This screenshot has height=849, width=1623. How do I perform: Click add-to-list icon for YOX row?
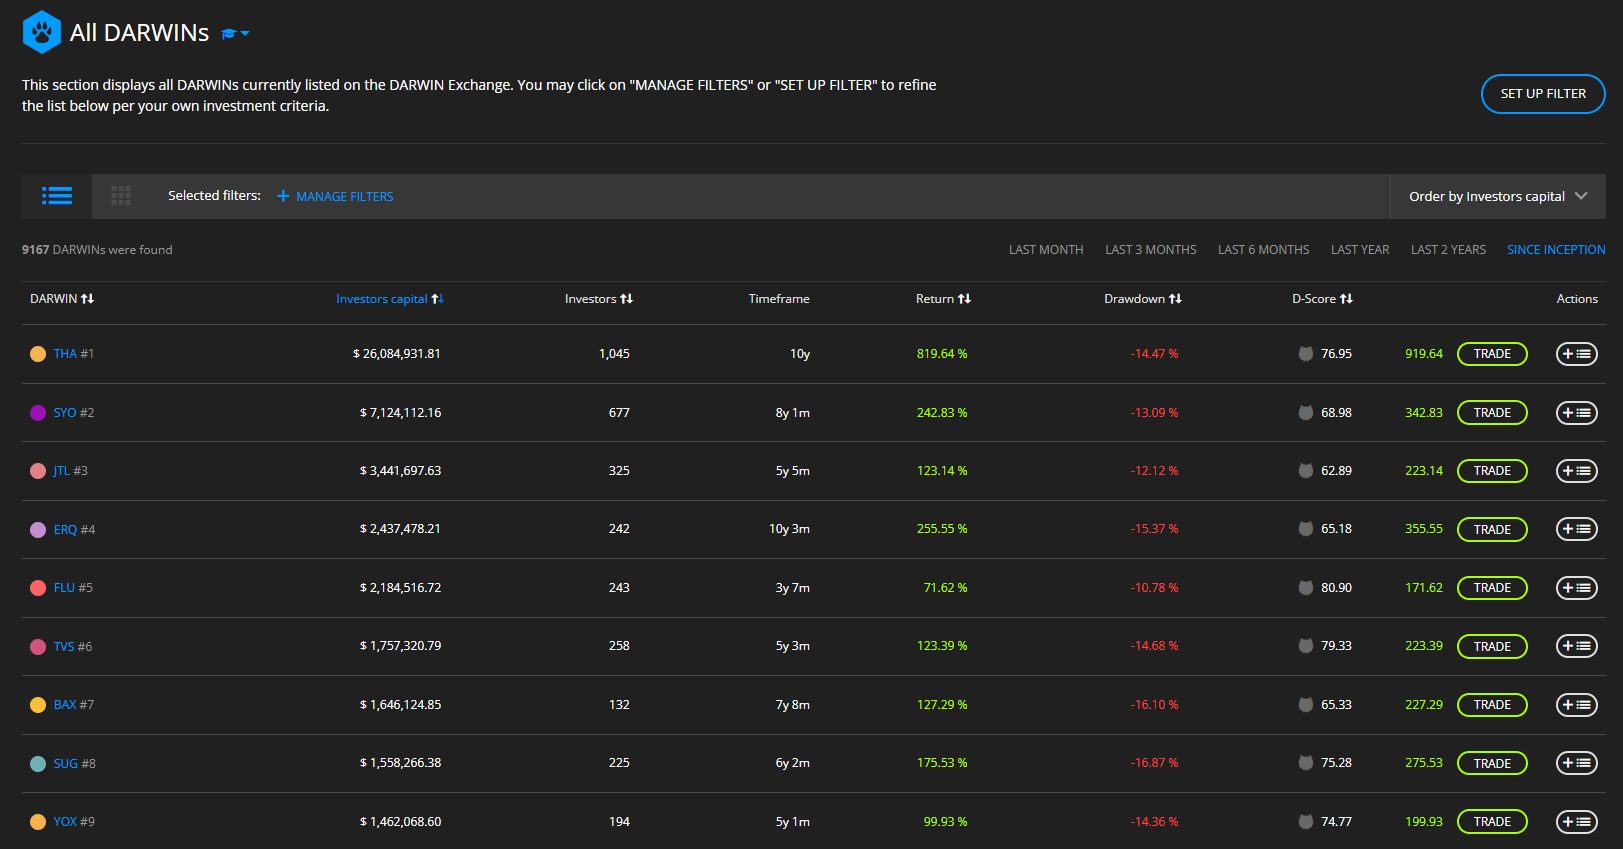pyautogui.click(x=1576, y=822)
